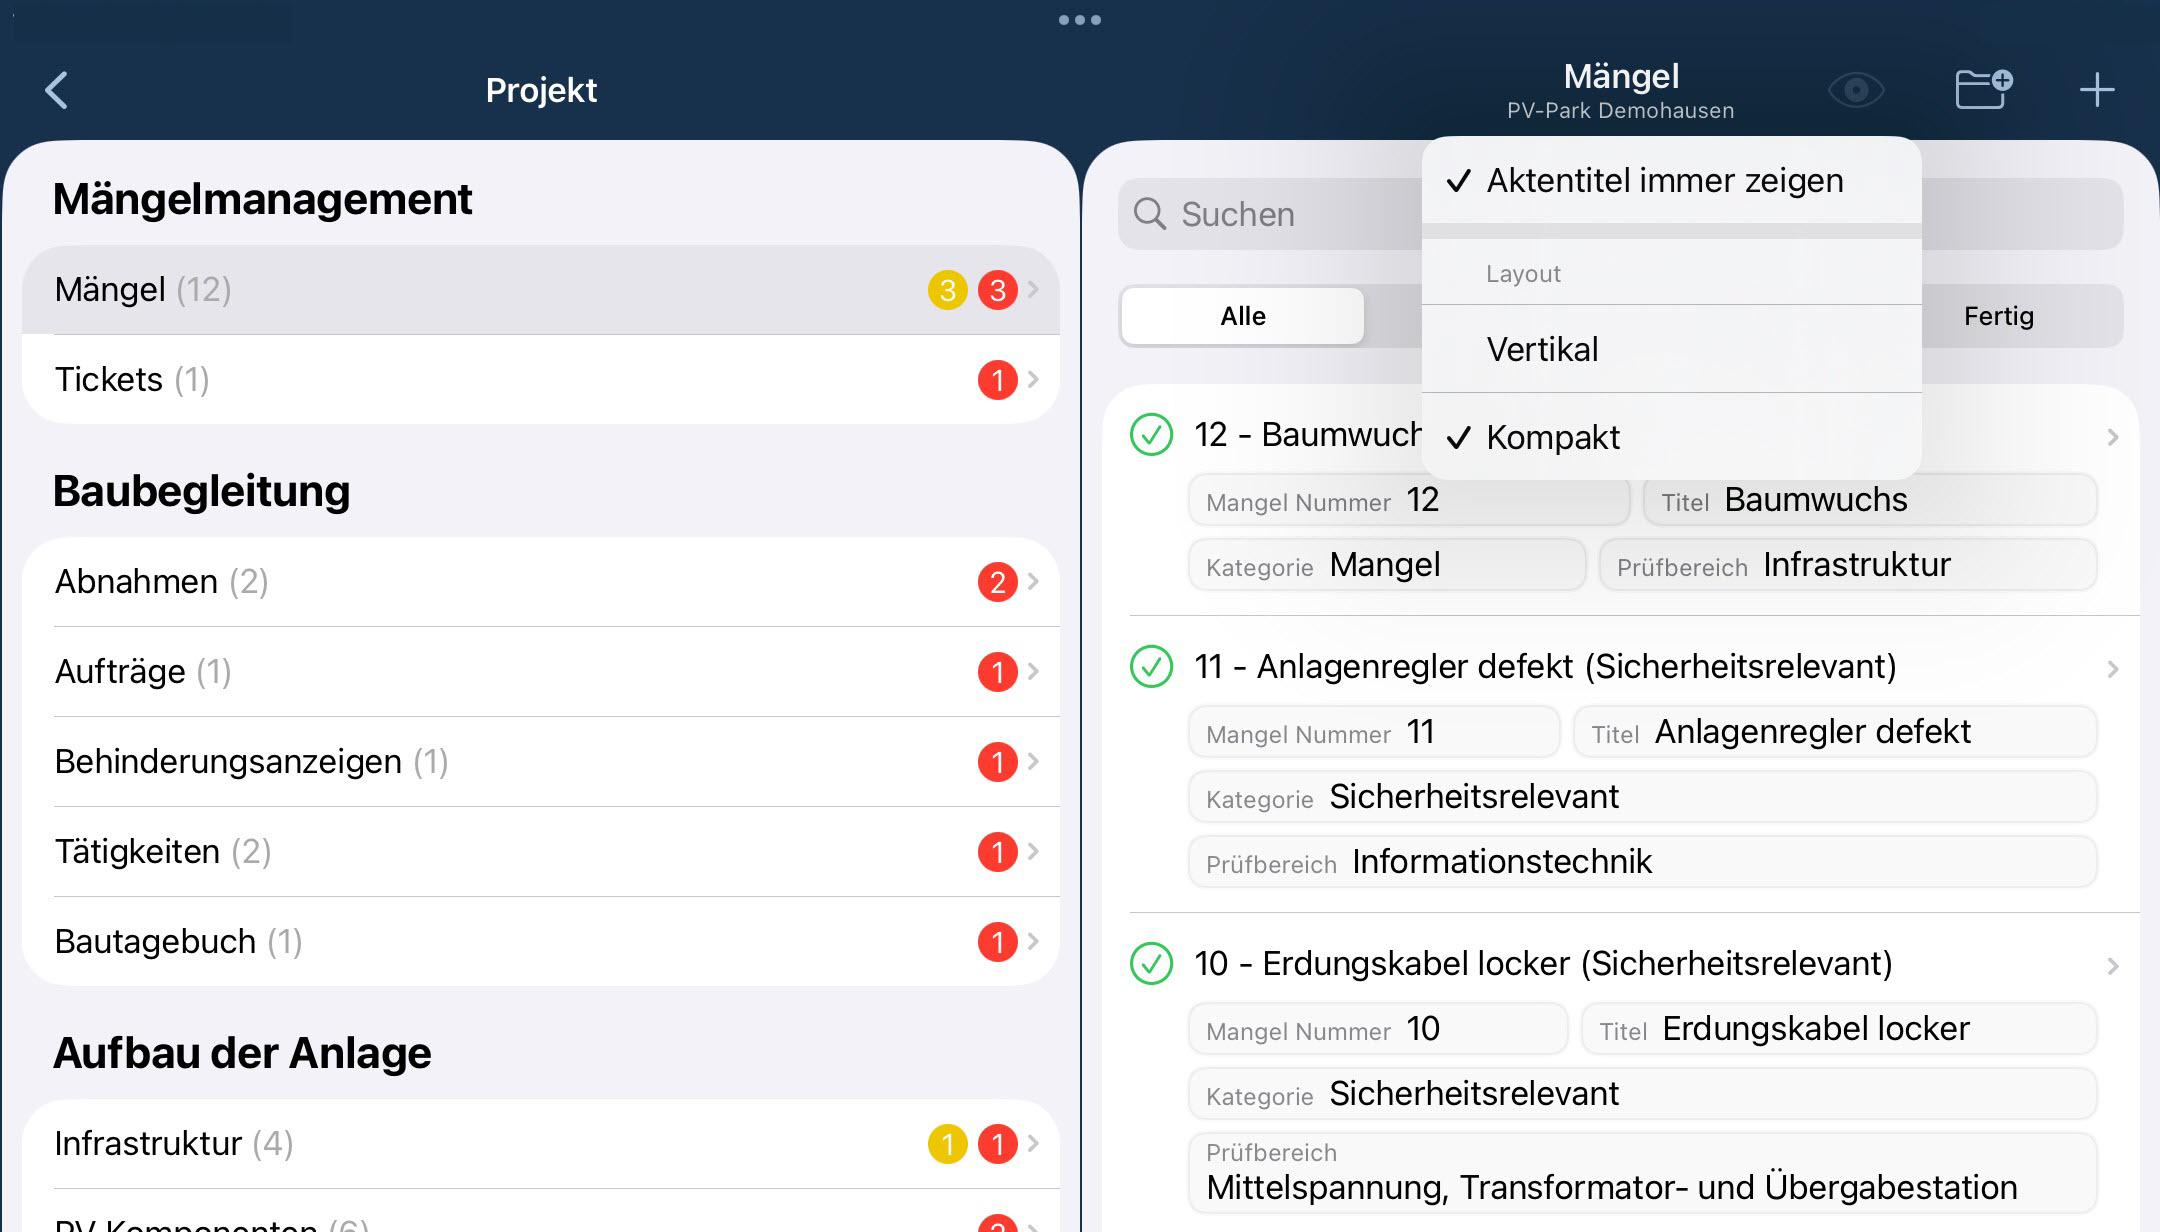Open entry 11 via its chevron
This screenshot has height=1232, width=2160.
(2112, 669)
